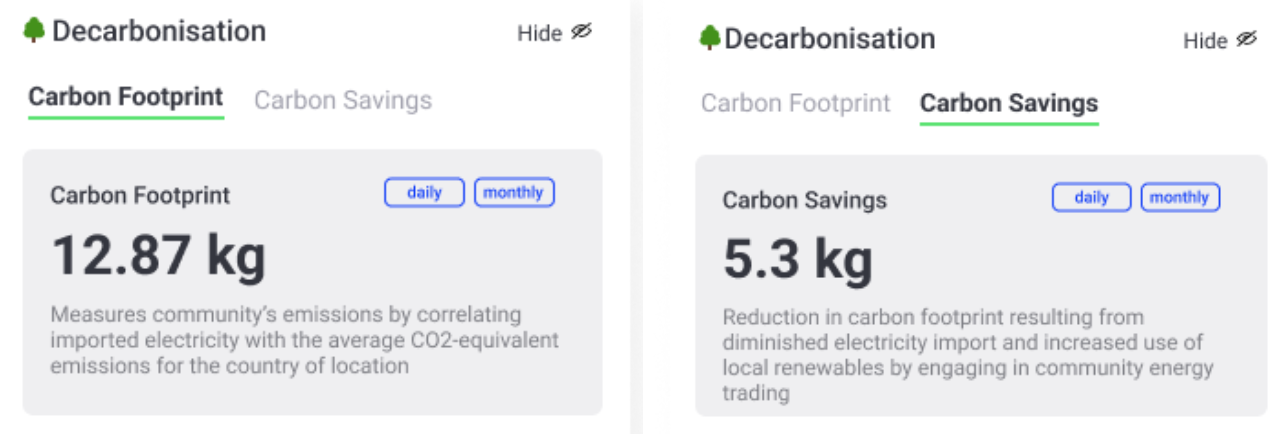This screenshot has width=1286, height=434.
Task: Click the 12.87 kg footprint value
Action: (x=159, y=255)
